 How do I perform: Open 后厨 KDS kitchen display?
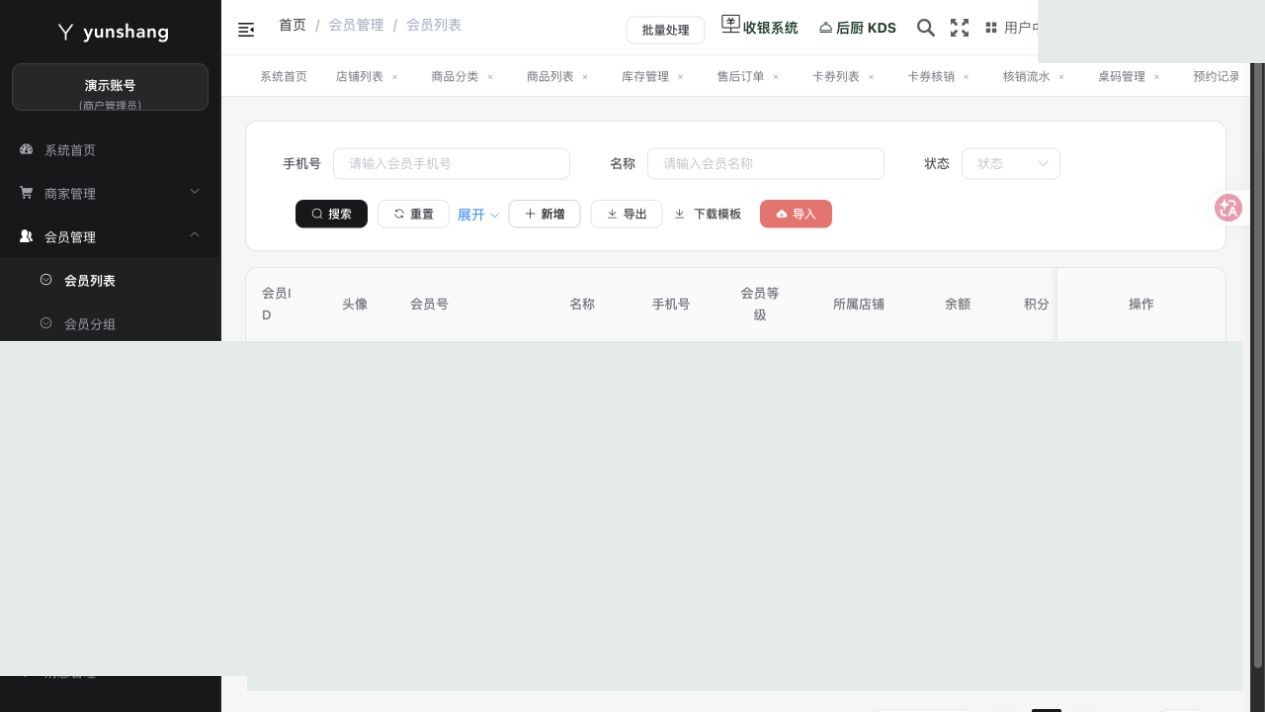click(858, 28)
